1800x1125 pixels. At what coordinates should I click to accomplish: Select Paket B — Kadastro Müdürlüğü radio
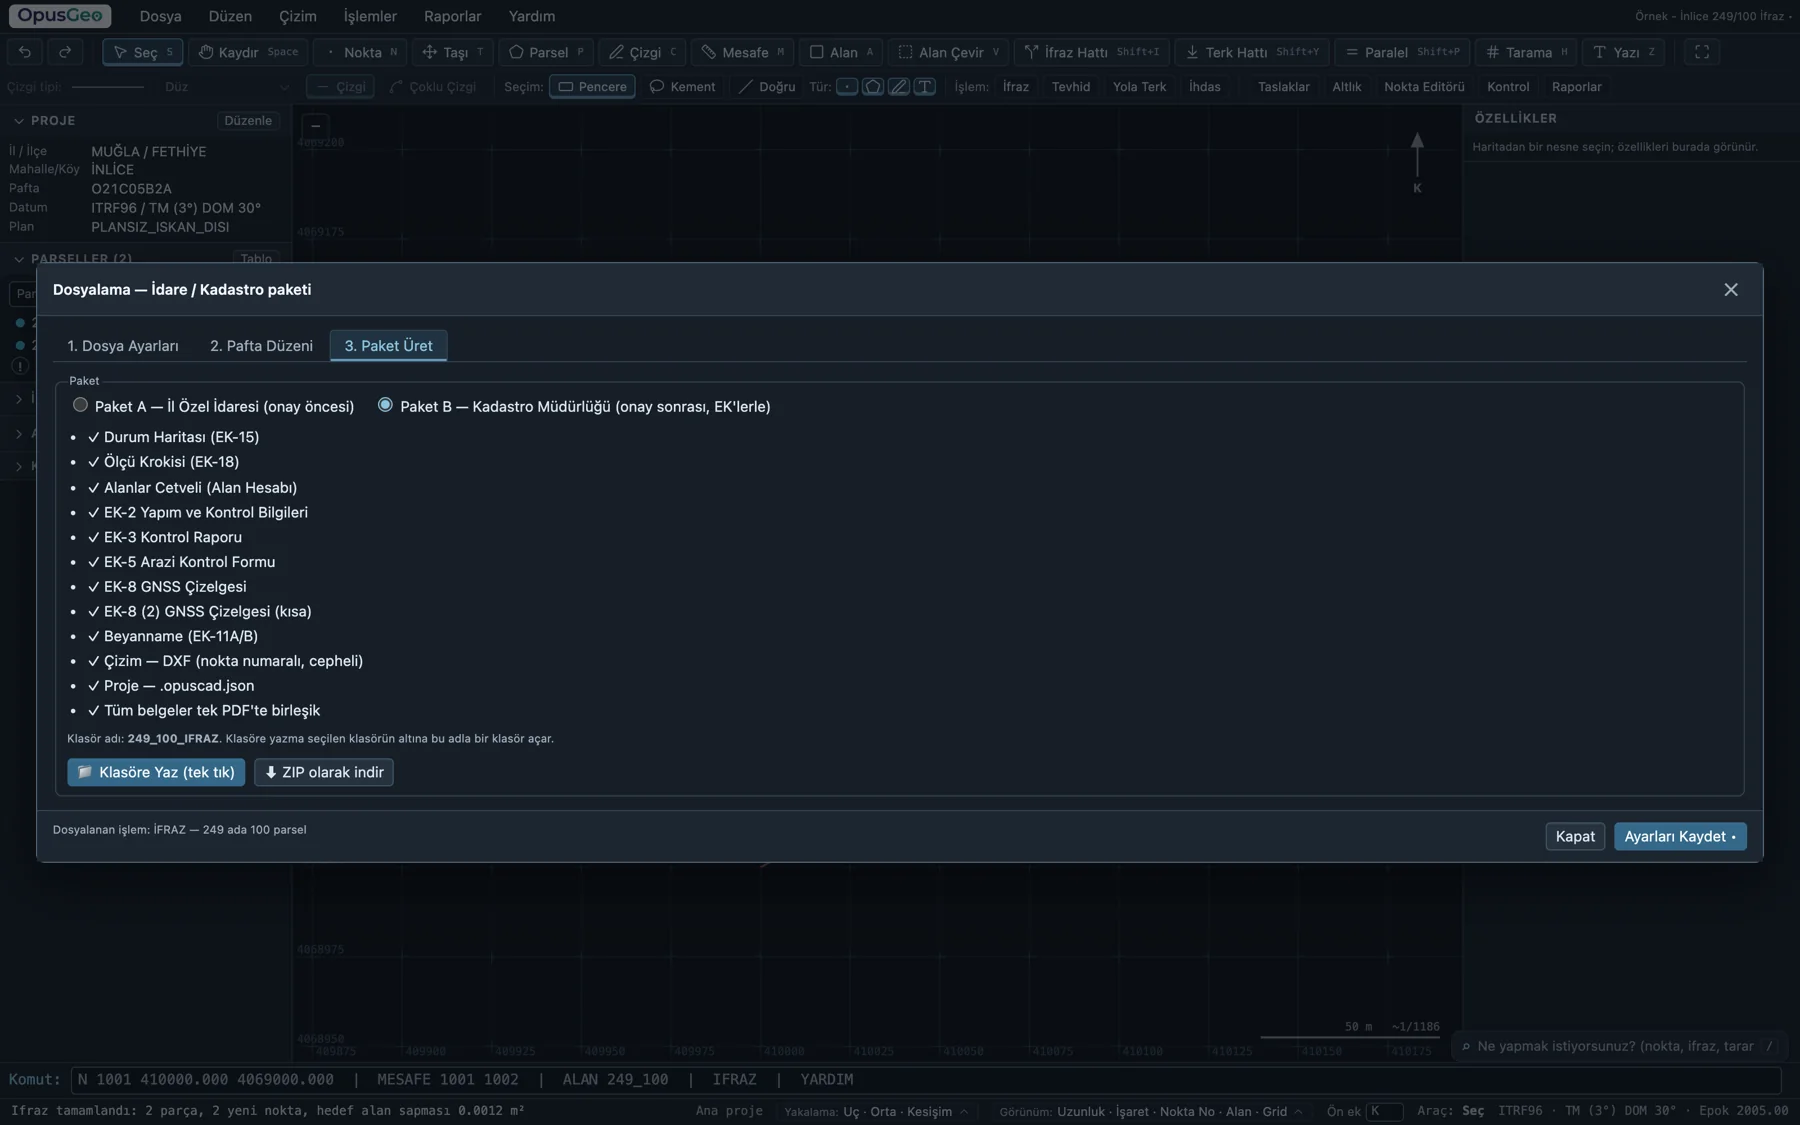[x=385, y=405]
